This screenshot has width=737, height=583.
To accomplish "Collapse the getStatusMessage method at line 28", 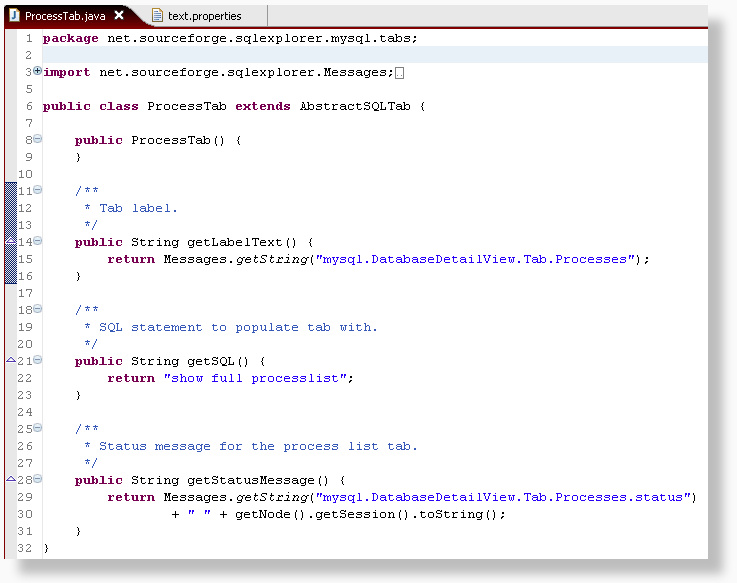I will pyautogui.click(x=38, y=479).
